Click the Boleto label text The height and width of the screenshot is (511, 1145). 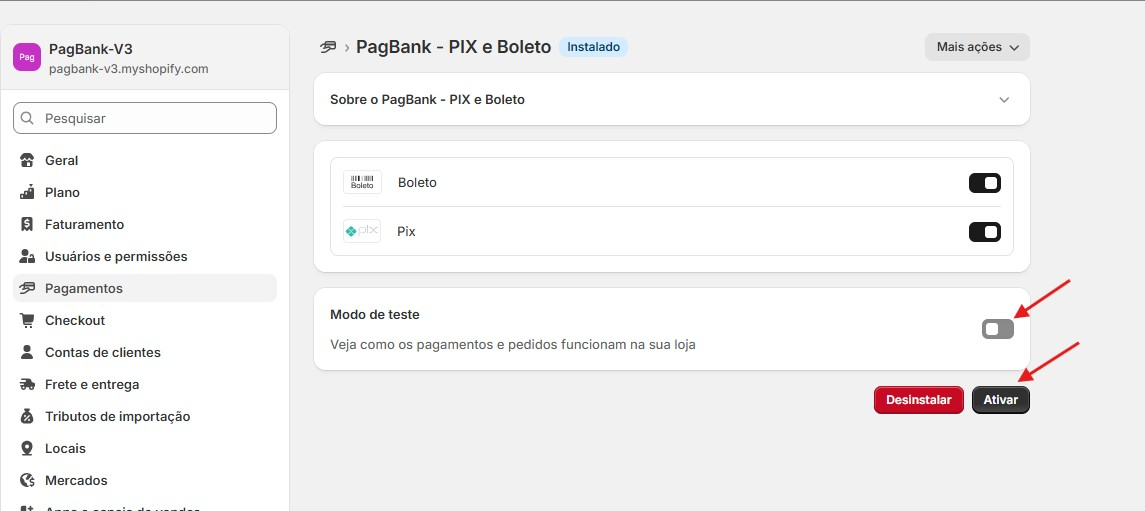[417, 183]
